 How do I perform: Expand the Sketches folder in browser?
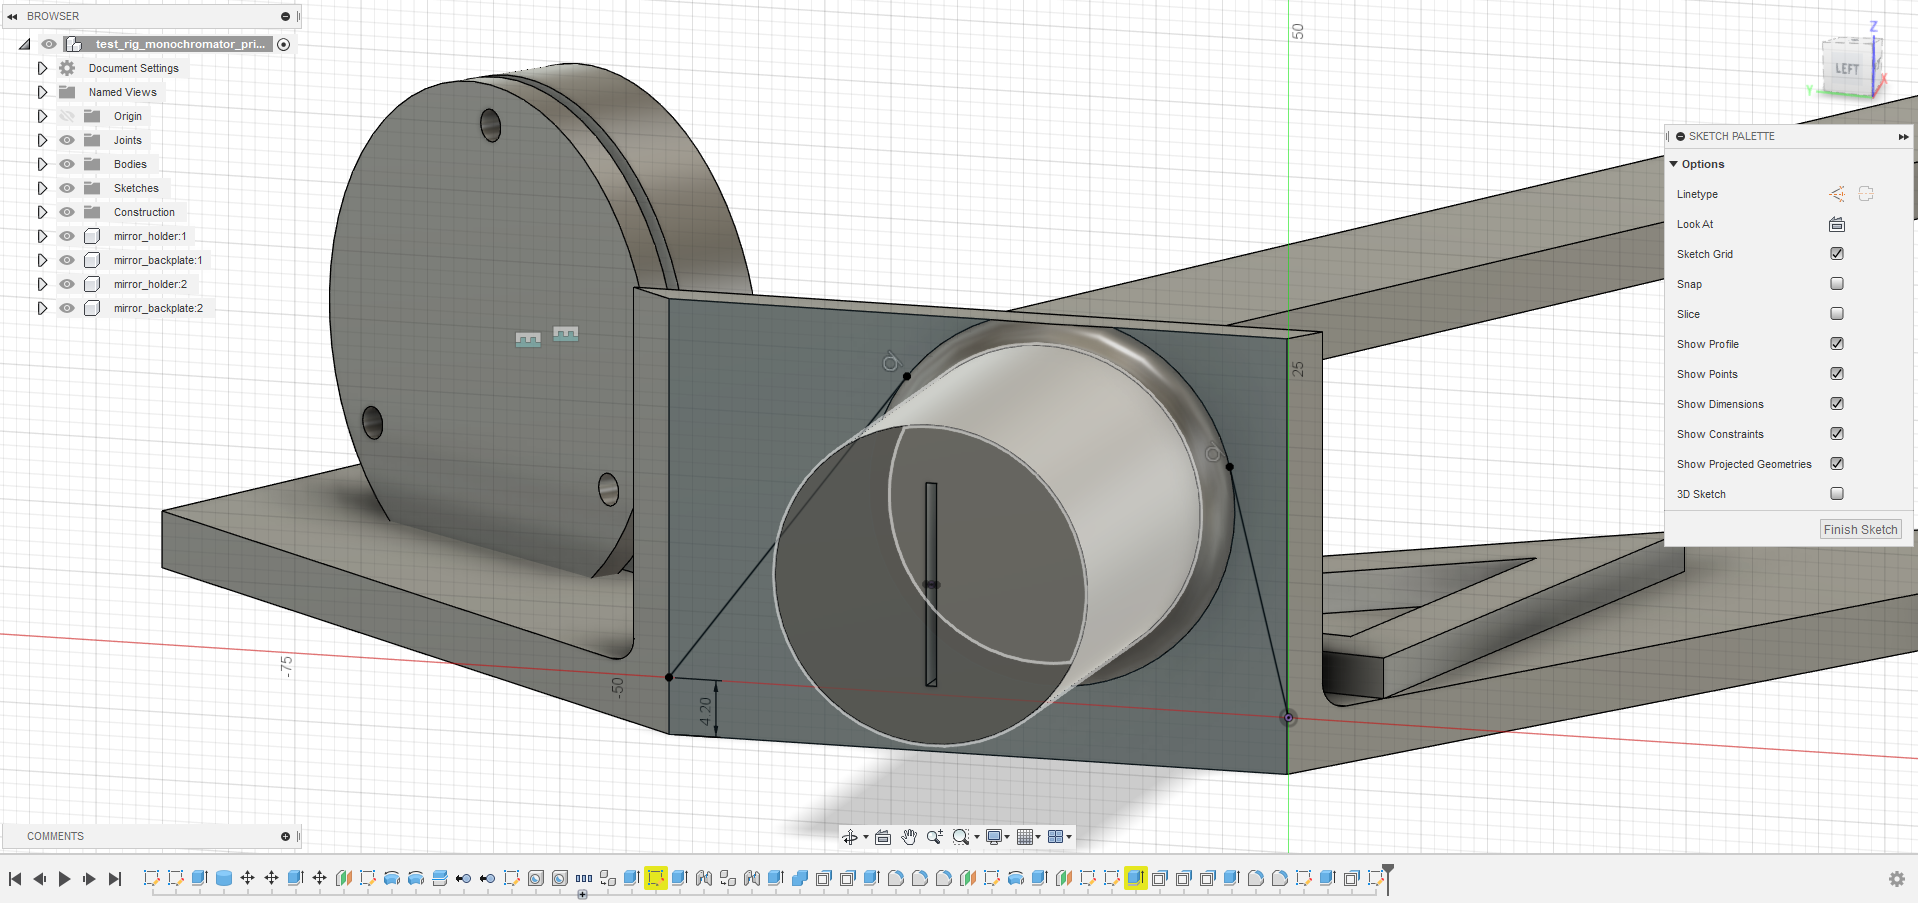(x=42, y=188)
